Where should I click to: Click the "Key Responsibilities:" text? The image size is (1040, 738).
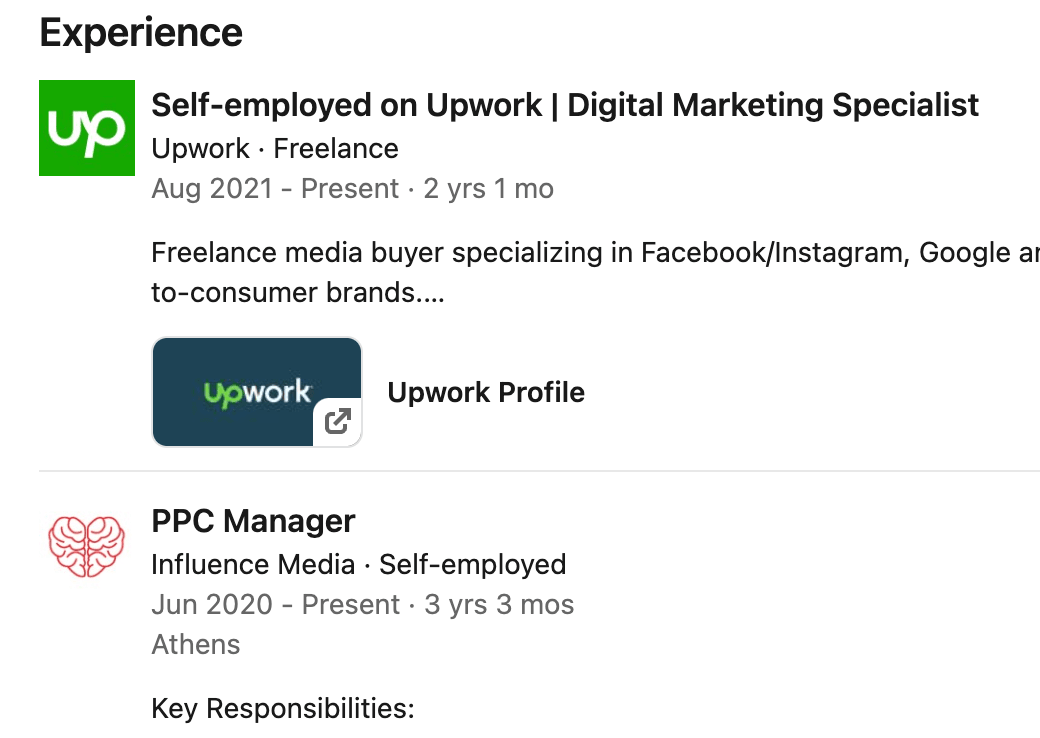(x=282, y=709)
